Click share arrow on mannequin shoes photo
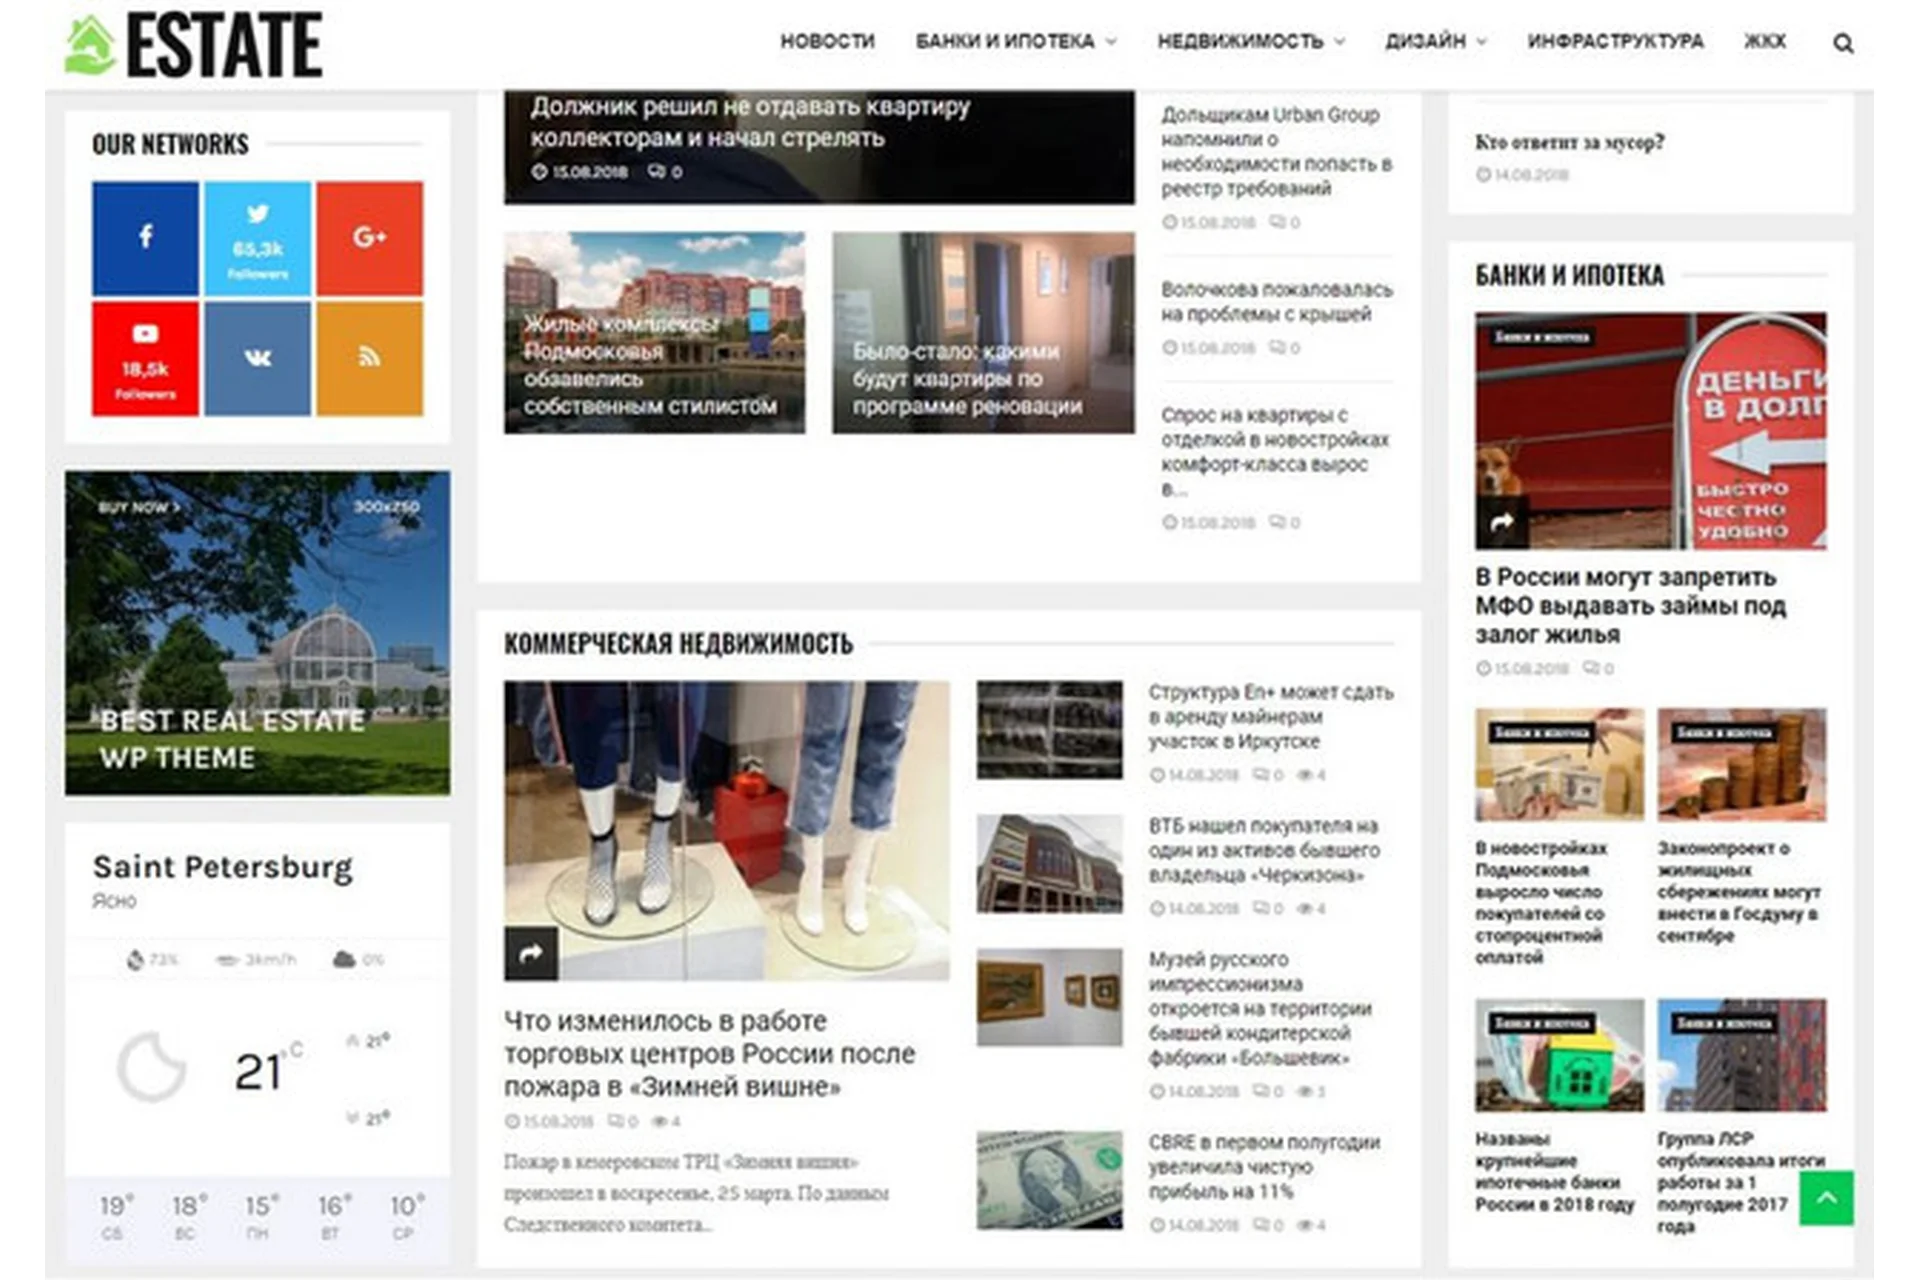The image size is (1920, 1280). pyautogui.click(x=531, y=953)
